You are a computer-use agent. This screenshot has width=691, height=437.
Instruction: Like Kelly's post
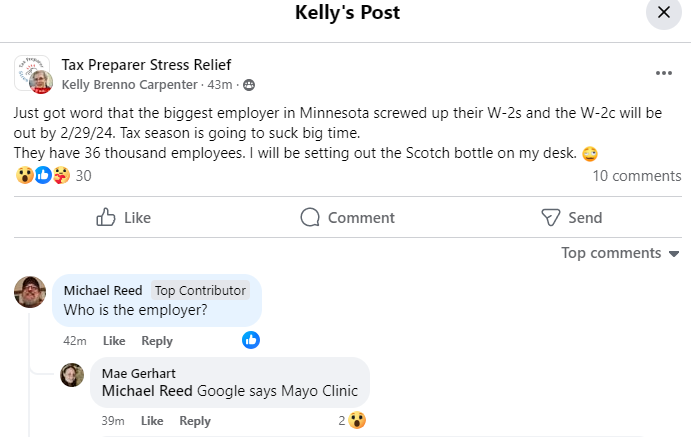tap(123, 217)
